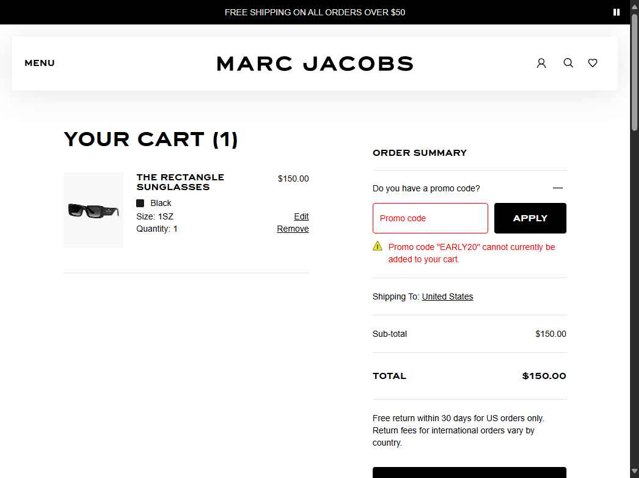Change shipping country from United States
The height and width of the screenshot is (478, 639).
click(x=447, y=297)
